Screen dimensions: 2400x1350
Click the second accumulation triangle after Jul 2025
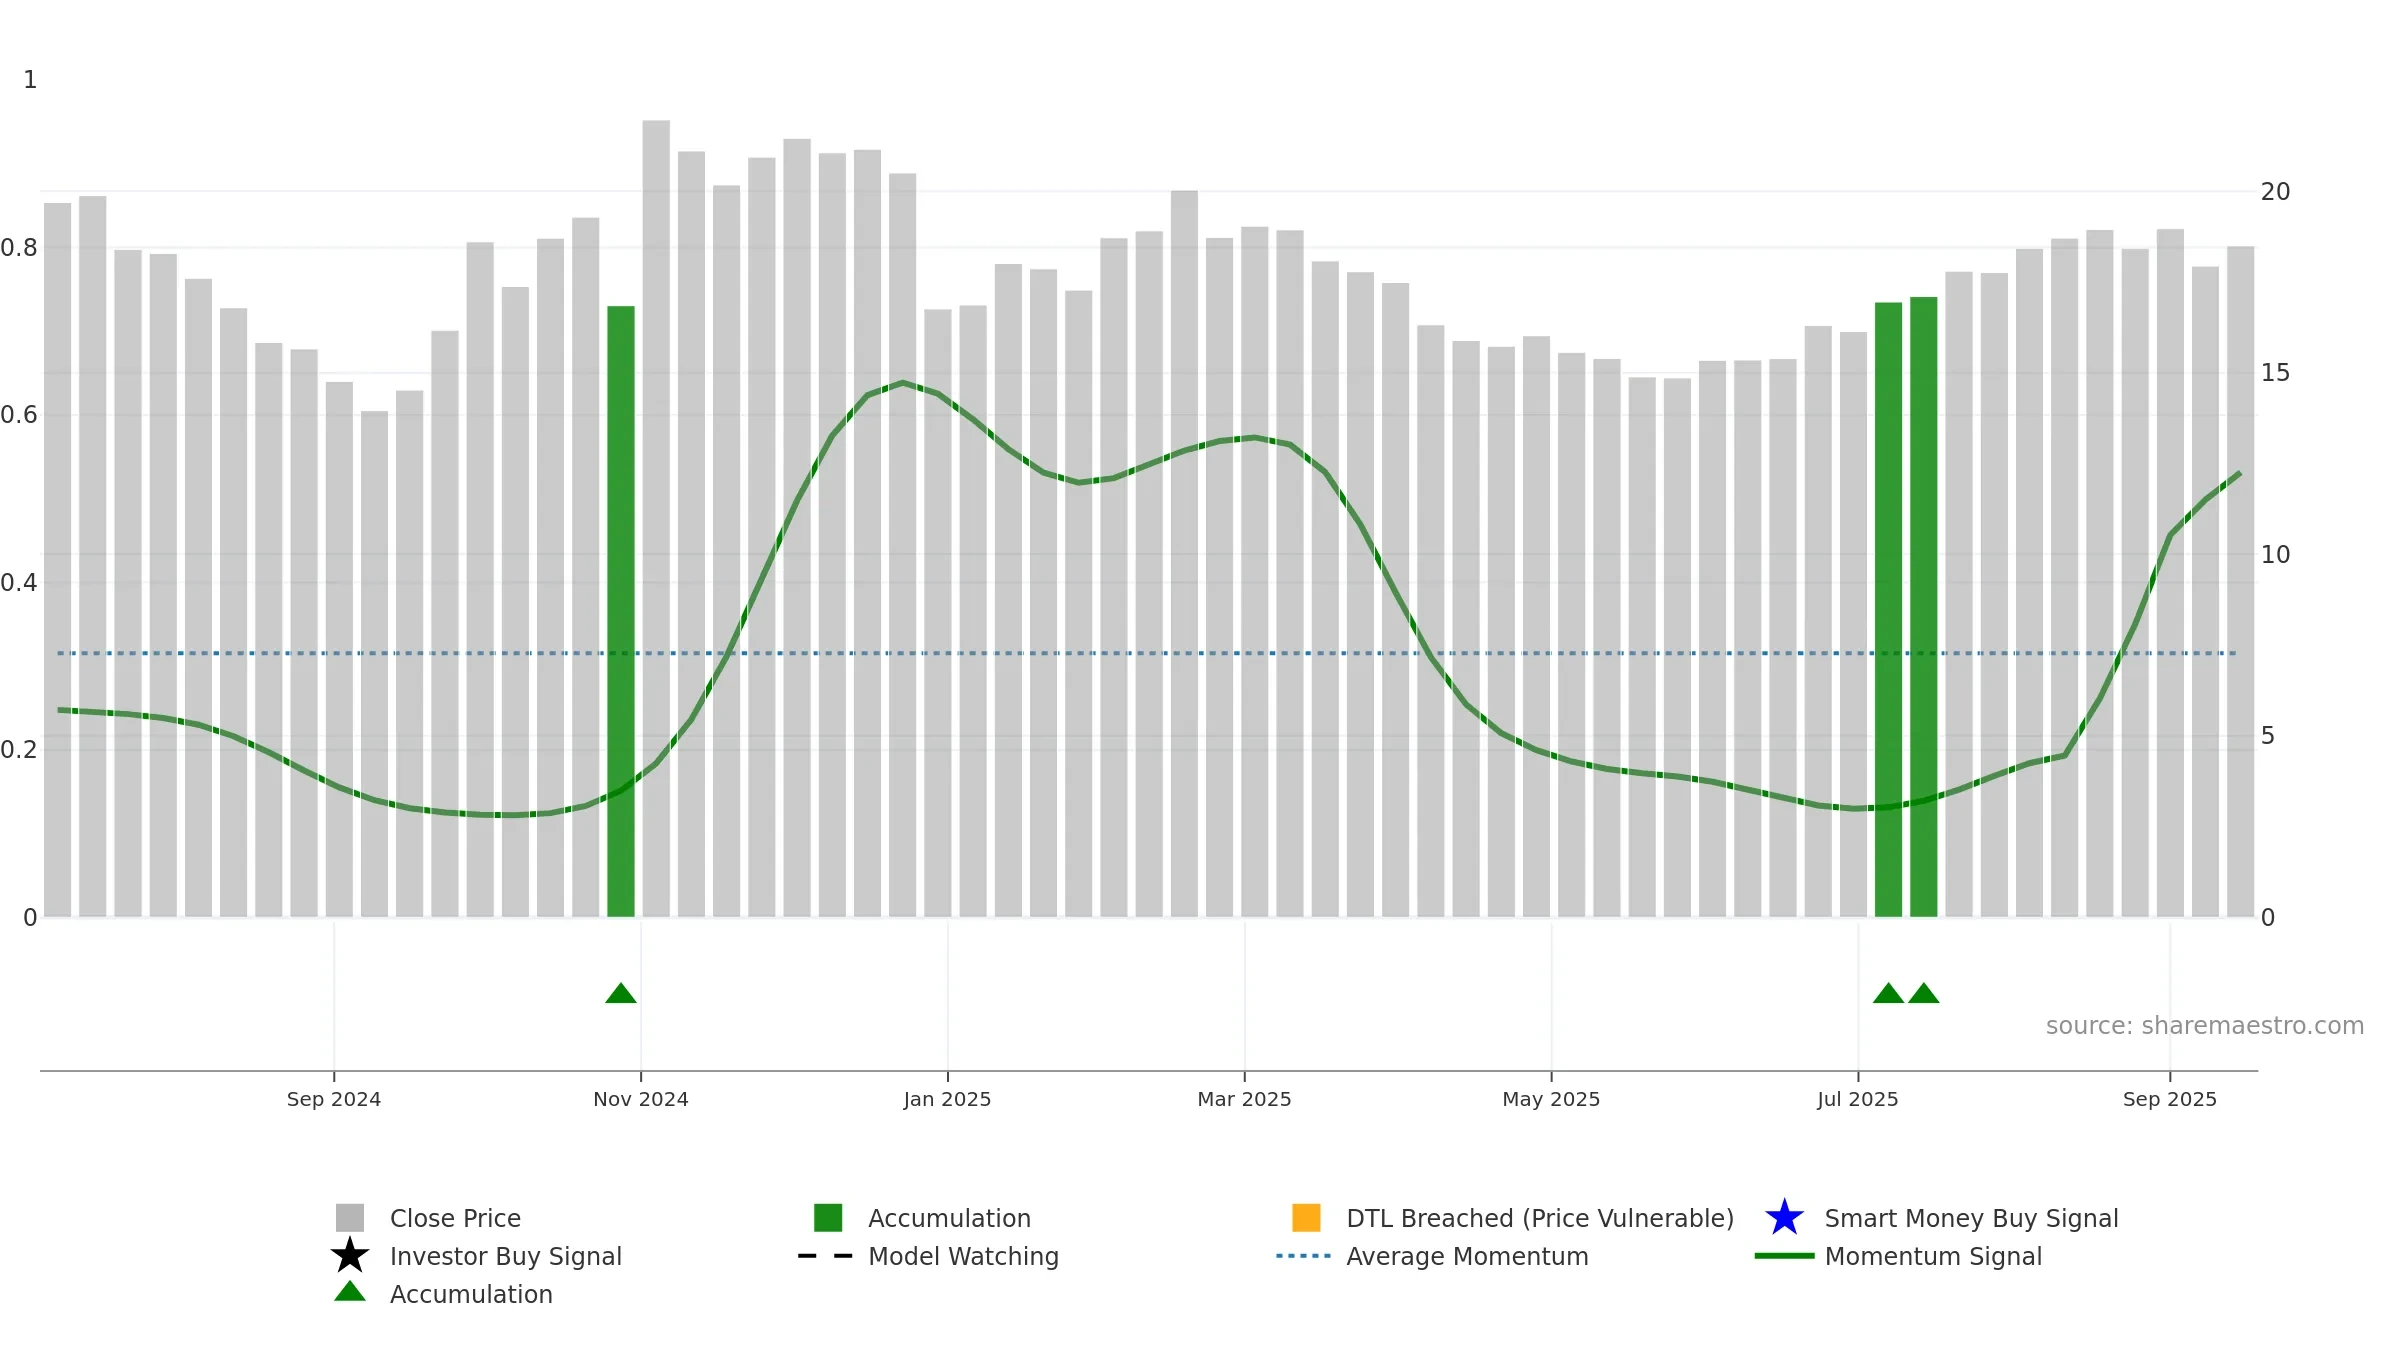tap(1924, 993)
